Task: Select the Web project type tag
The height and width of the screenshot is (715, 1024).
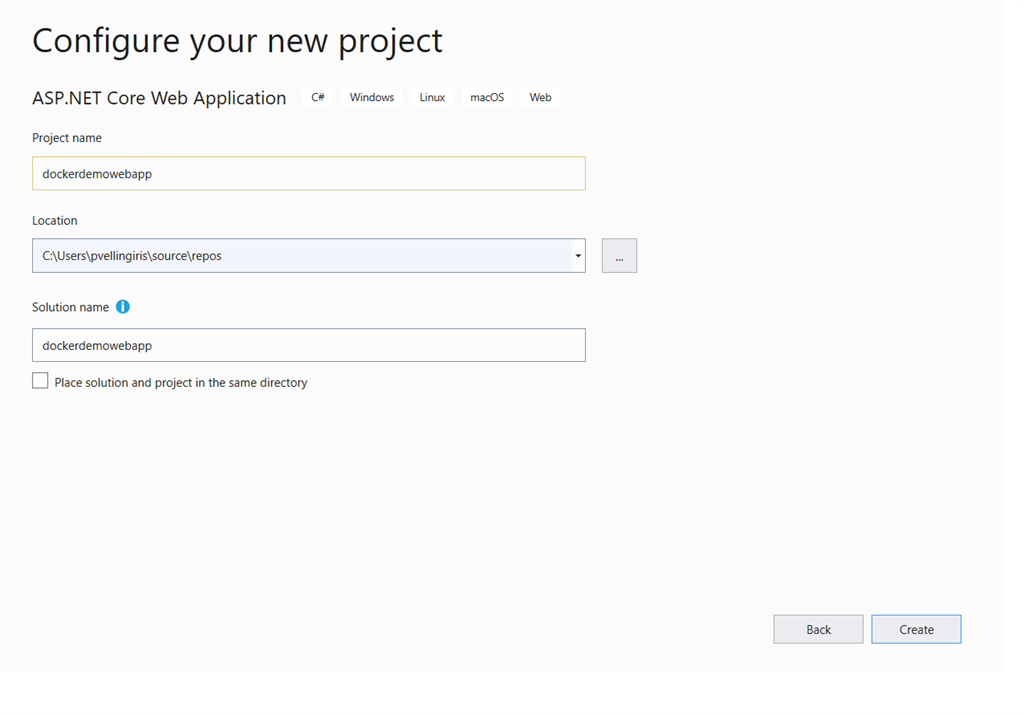Action: click(540, 97)
